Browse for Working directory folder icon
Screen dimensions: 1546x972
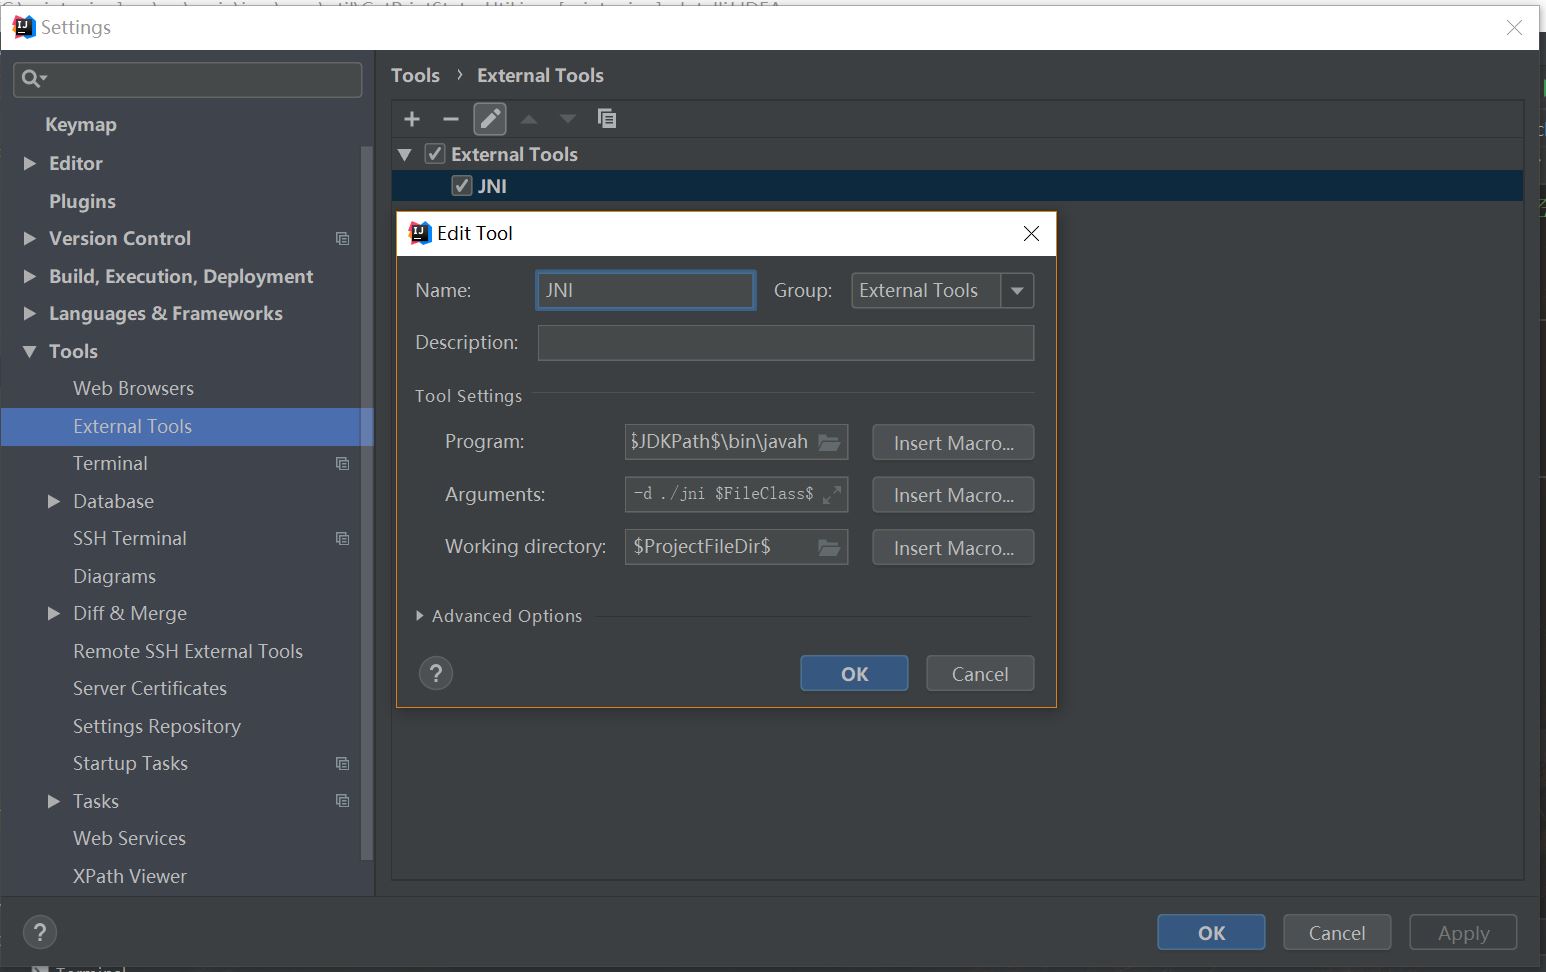point(829,547)
